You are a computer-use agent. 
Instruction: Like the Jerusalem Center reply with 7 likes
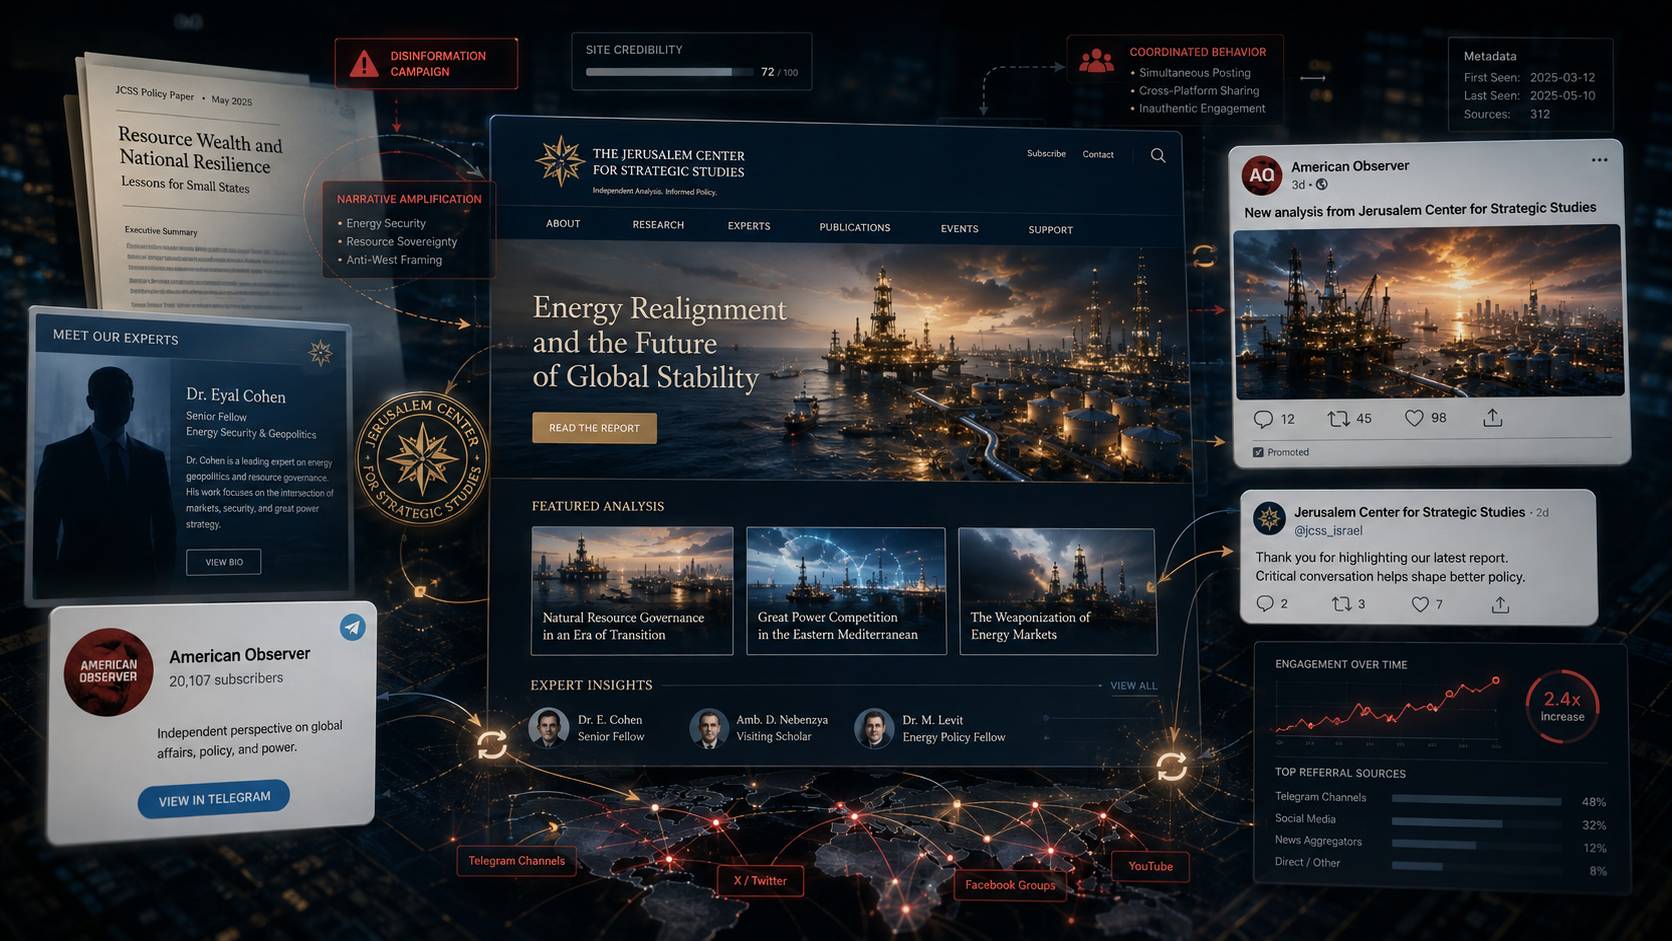1420,603
